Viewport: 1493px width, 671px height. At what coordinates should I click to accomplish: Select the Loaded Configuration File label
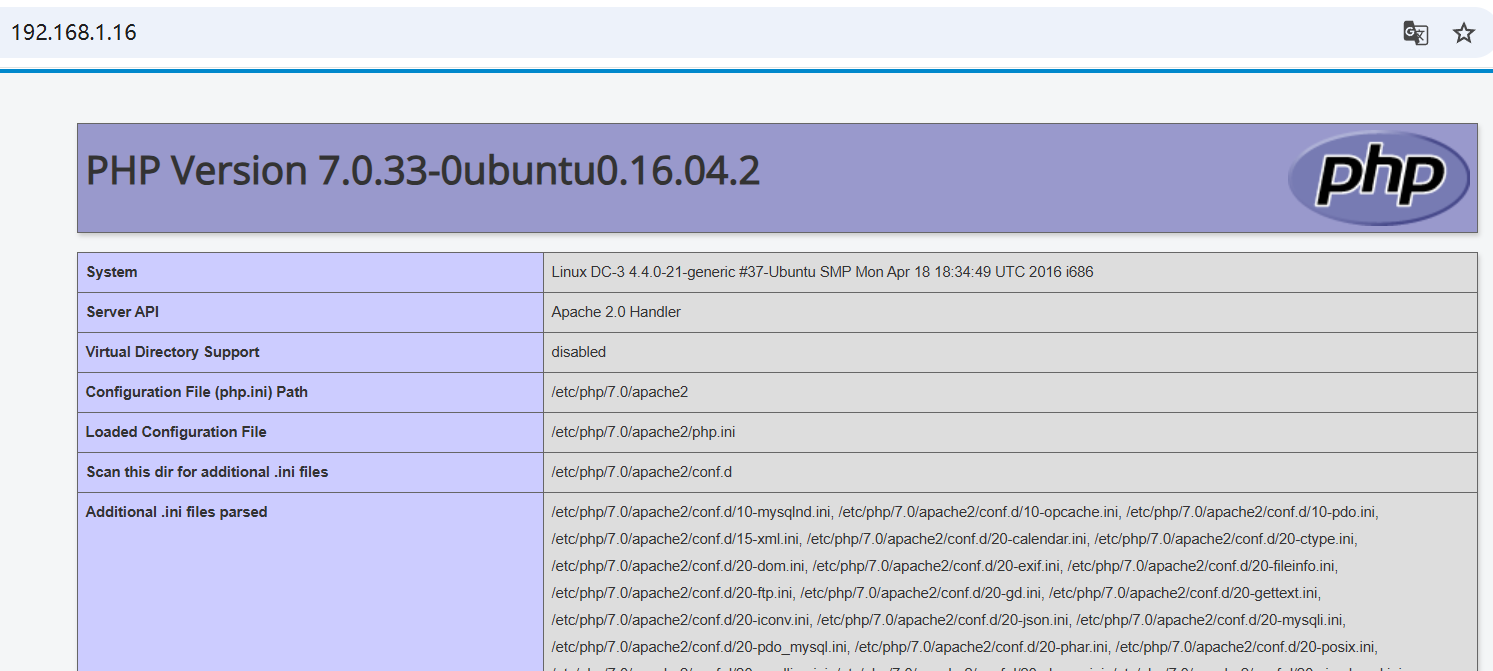click(x=176, y=432)
